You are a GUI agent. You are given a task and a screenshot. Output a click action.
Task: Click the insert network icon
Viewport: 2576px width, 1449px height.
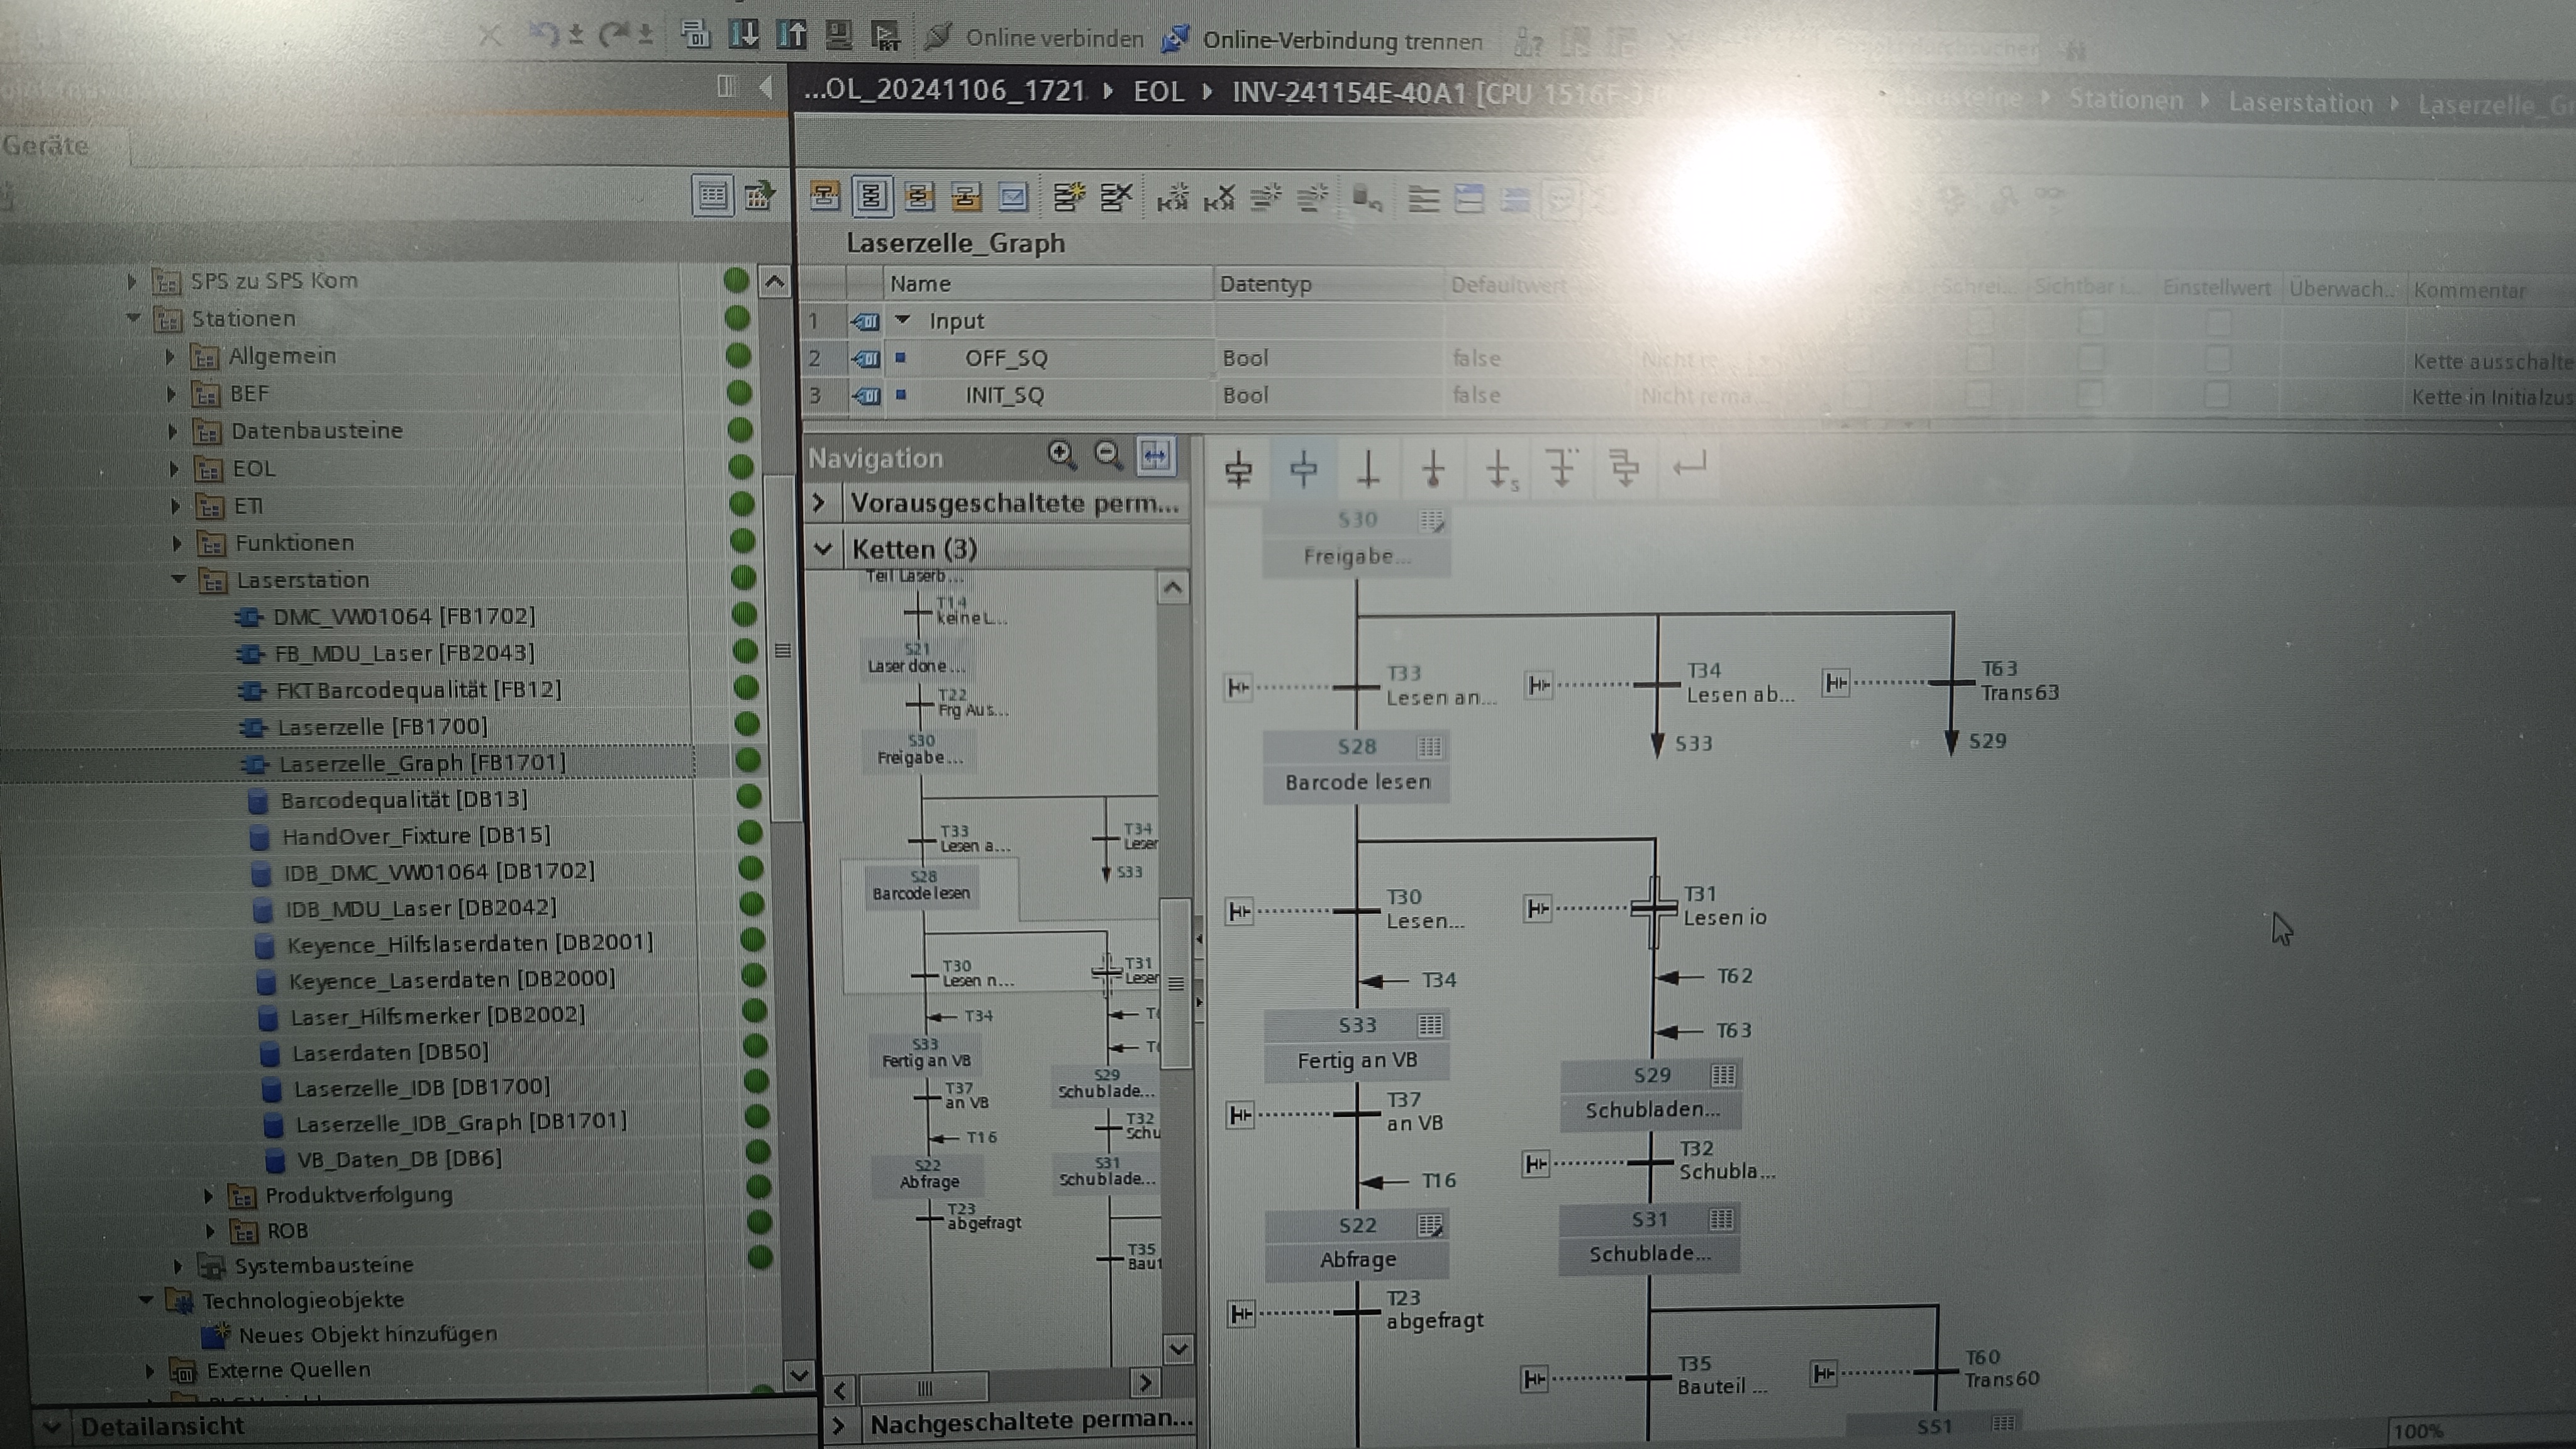coord(1172,197)
